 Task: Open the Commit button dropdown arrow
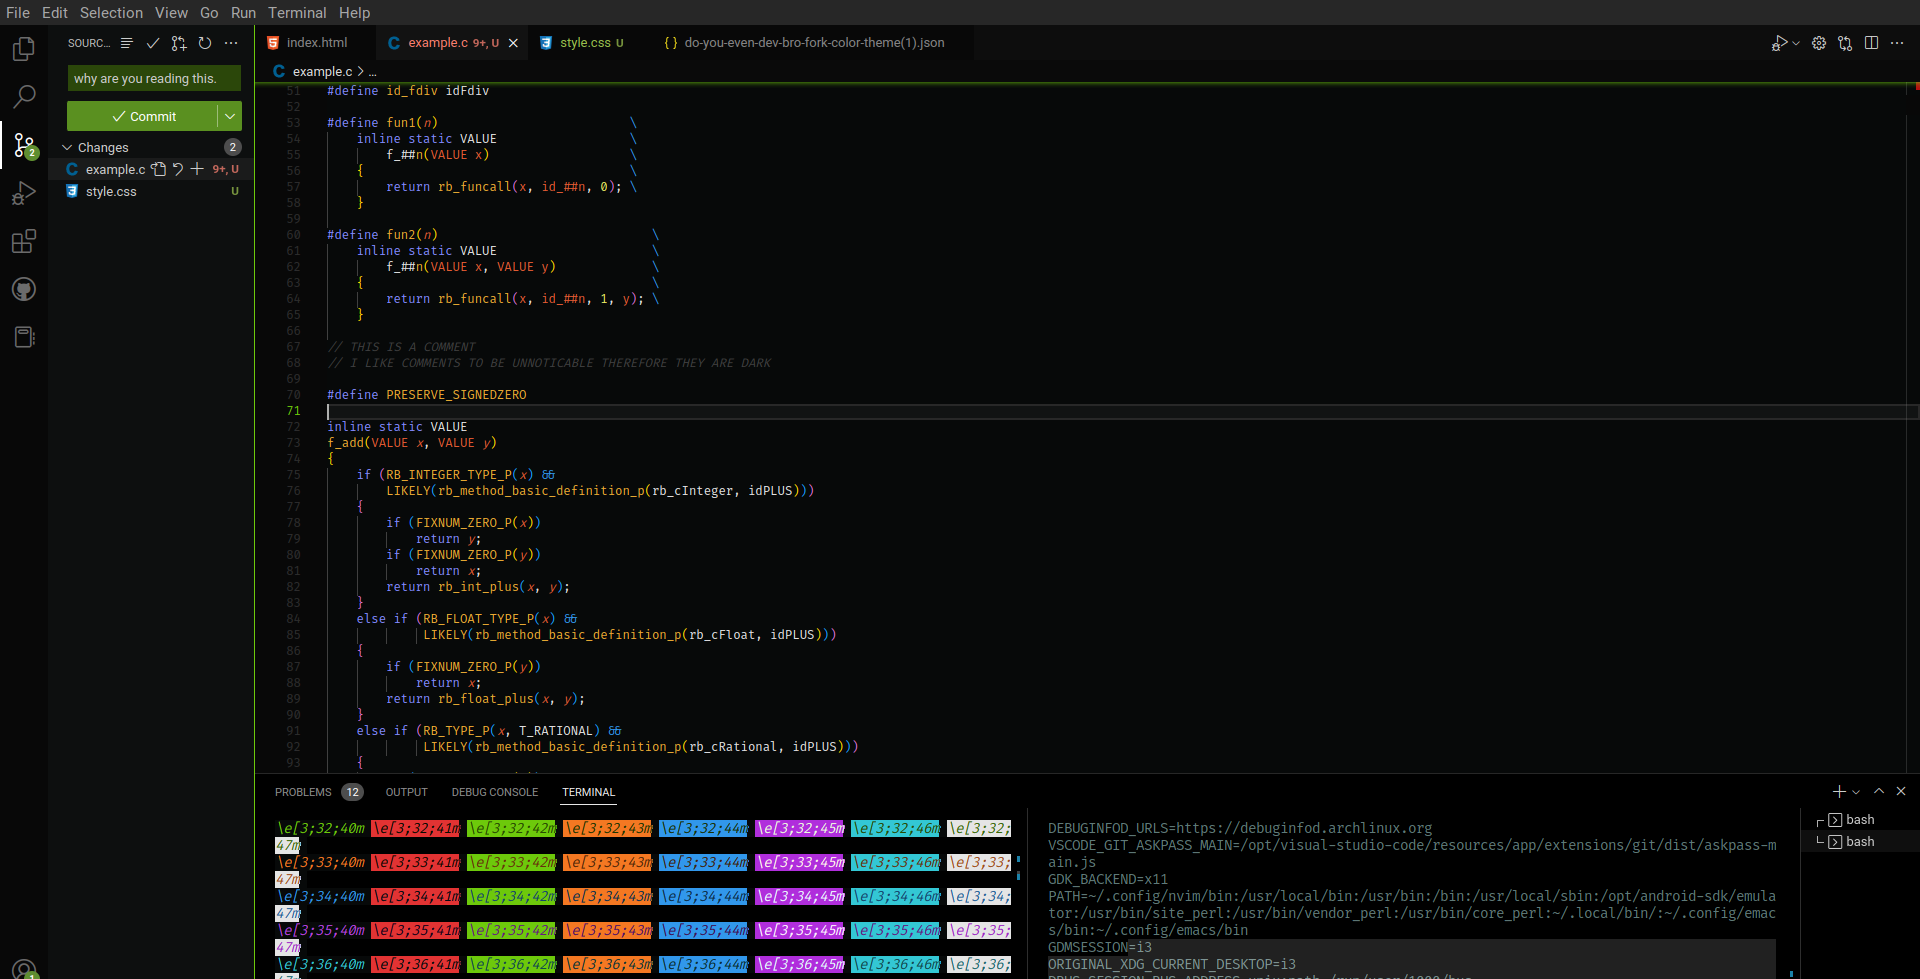coord(230,116)
